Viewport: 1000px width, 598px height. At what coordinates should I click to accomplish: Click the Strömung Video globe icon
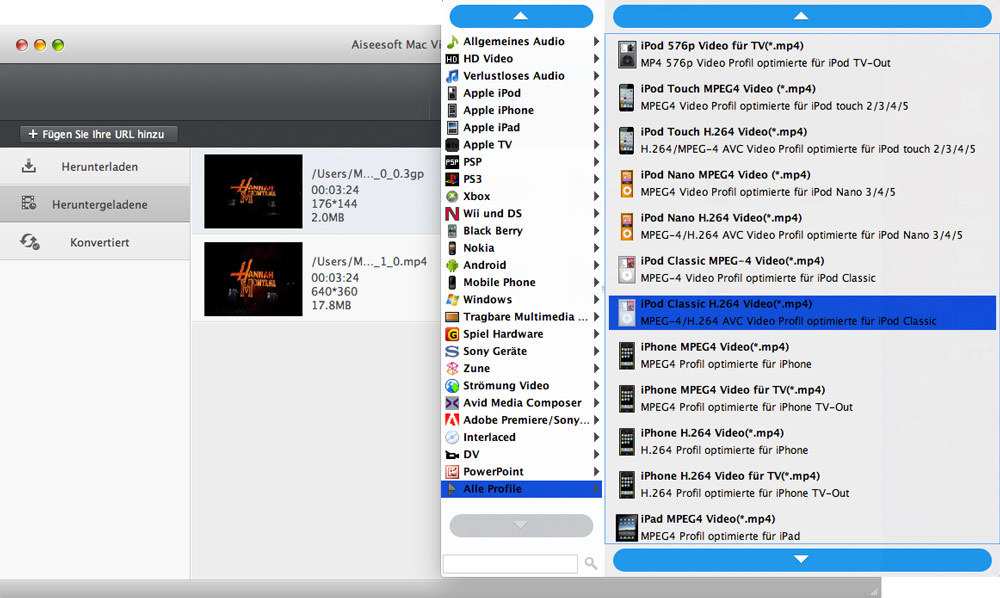(x=452, y=386)
